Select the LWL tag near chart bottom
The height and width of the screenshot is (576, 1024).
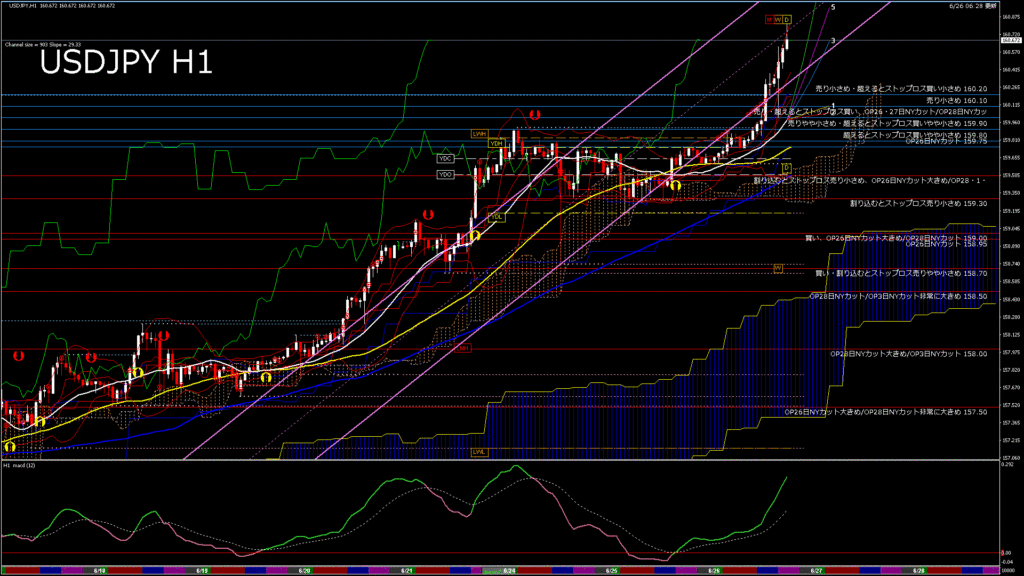click(479, 451)
